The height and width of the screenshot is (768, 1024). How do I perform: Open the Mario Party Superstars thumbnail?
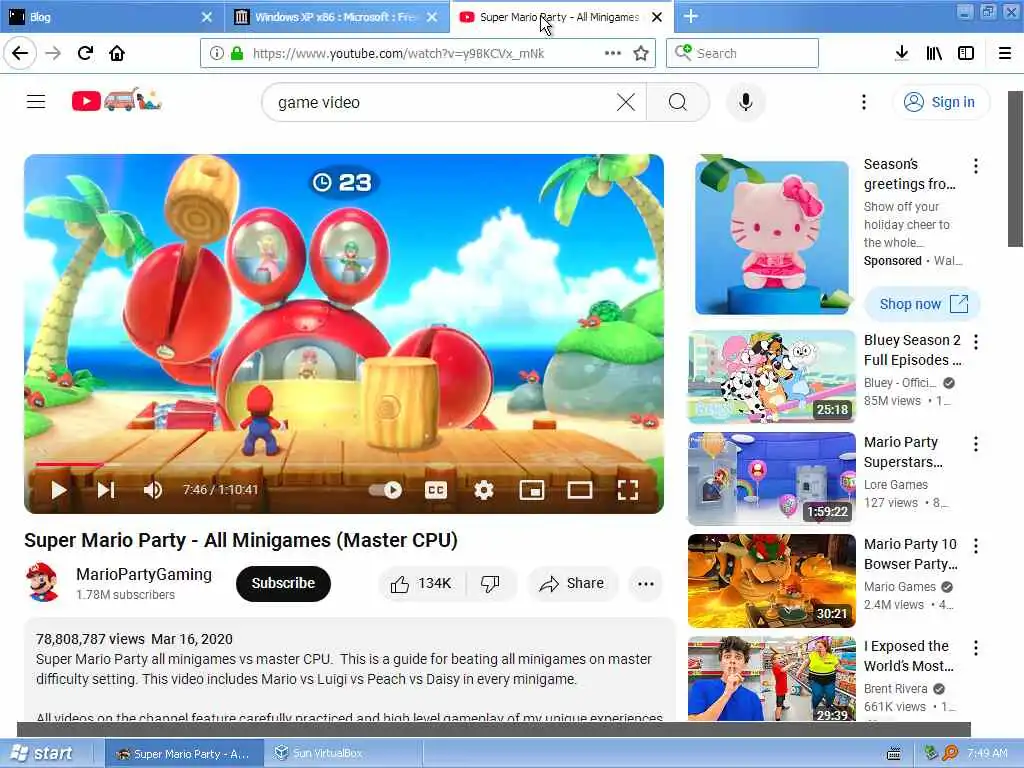(x=771, y=479)
